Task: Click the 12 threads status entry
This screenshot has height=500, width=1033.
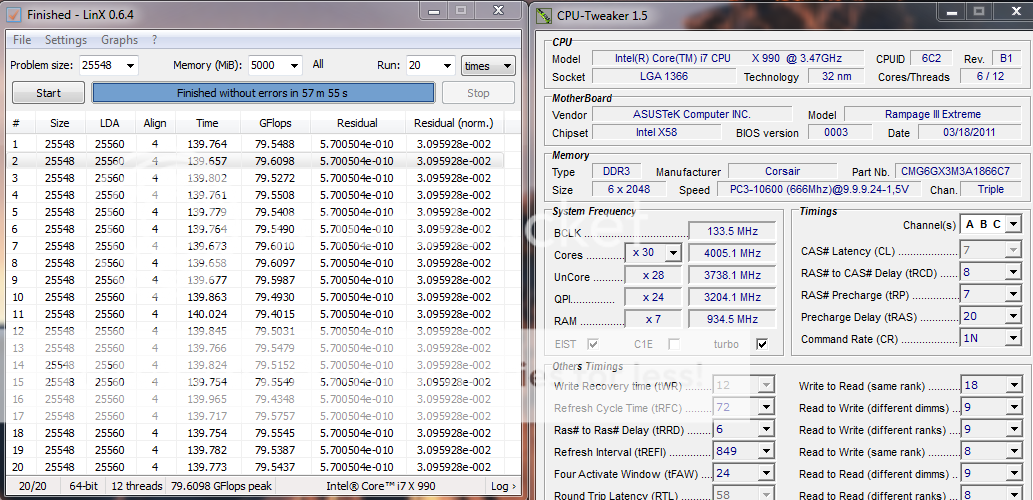Action: click(x=136, y=486)
